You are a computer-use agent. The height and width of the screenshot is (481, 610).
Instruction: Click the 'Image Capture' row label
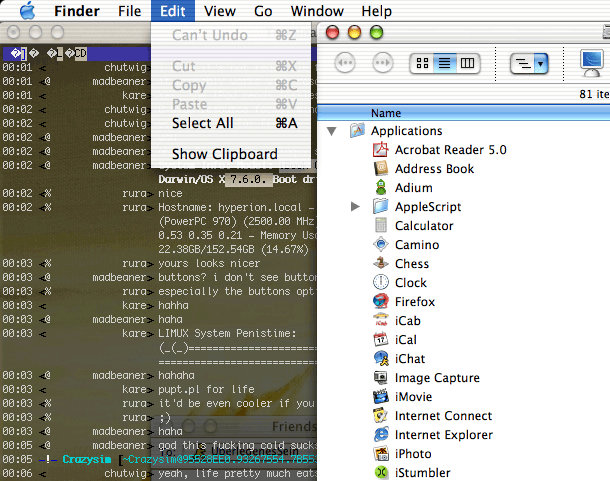click(x=437, y=378)
